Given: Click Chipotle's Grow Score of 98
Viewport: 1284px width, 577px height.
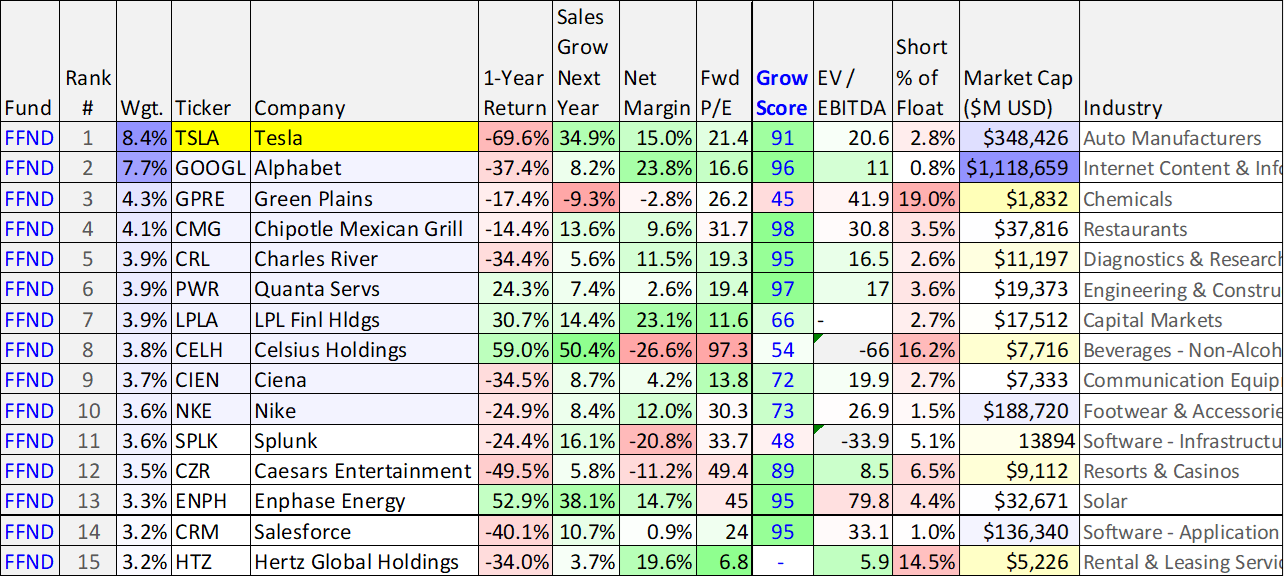Looking at the screenshot, I should pyautogui.click(x=782, y=229).
